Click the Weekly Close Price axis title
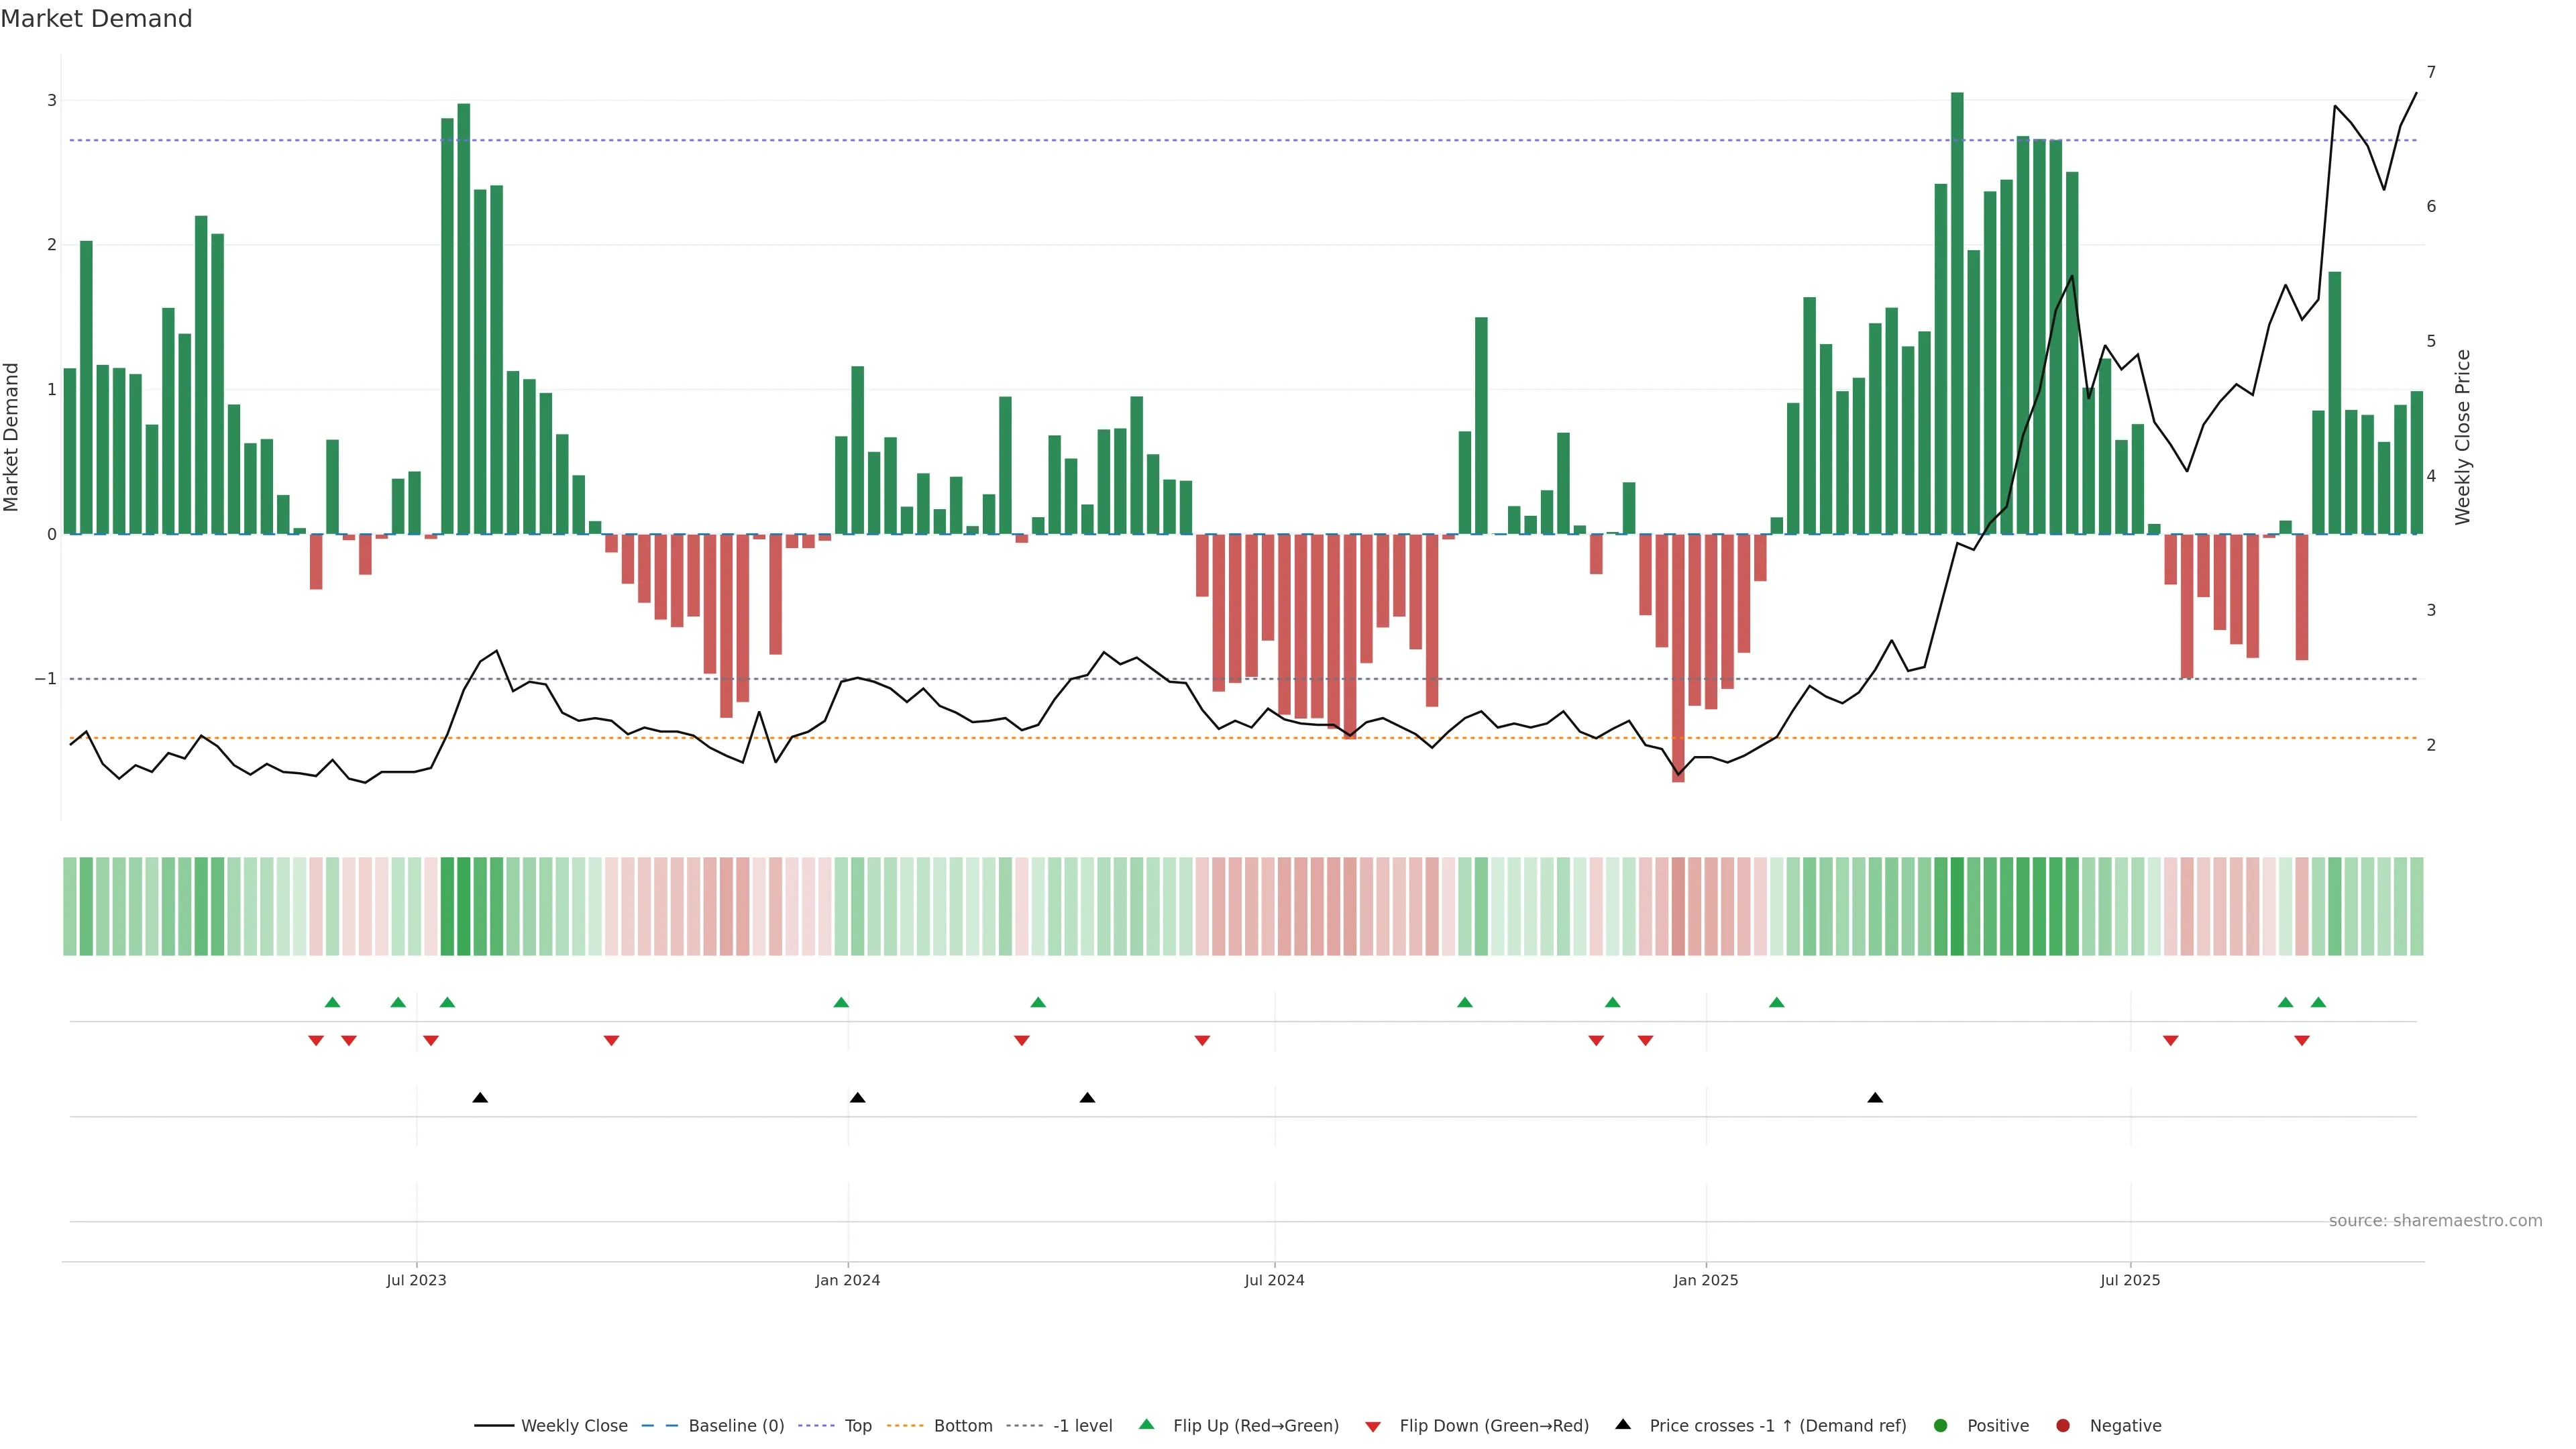The width and height of the screenshot is (2576, 1449). coord(2463,437)
